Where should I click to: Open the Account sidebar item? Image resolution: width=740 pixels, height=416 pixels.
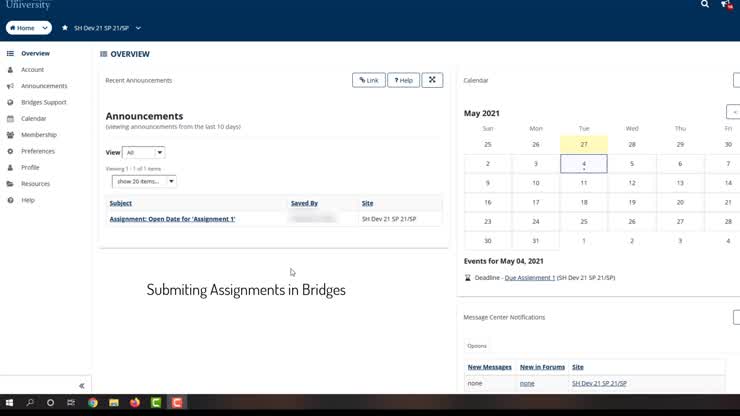[32, 69]
